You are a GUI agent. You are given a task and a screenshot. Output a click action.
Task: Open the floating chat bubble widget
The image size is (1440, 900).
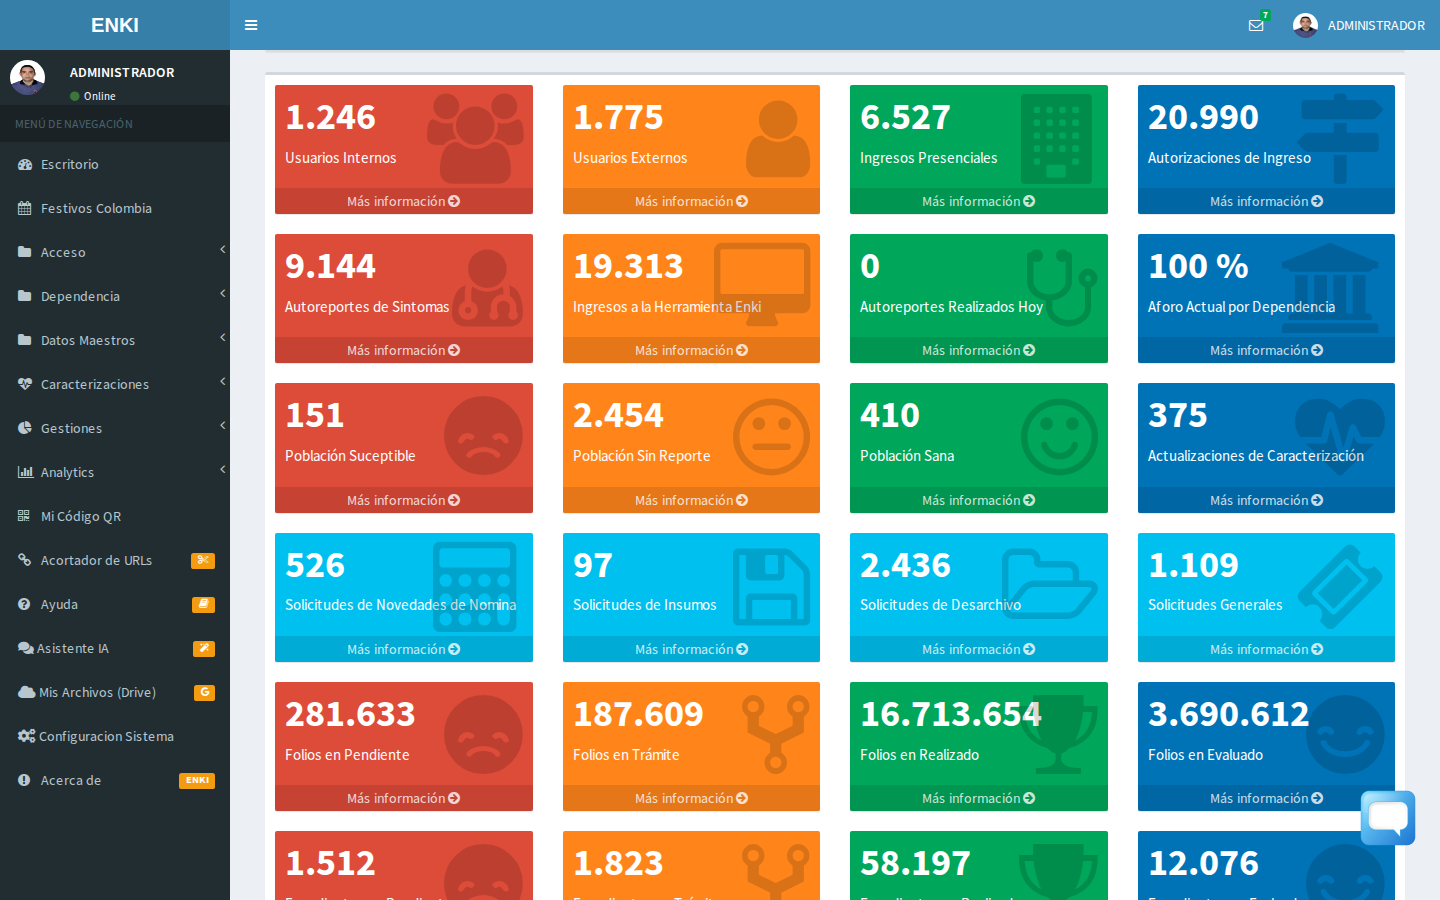coord(1388,818)
